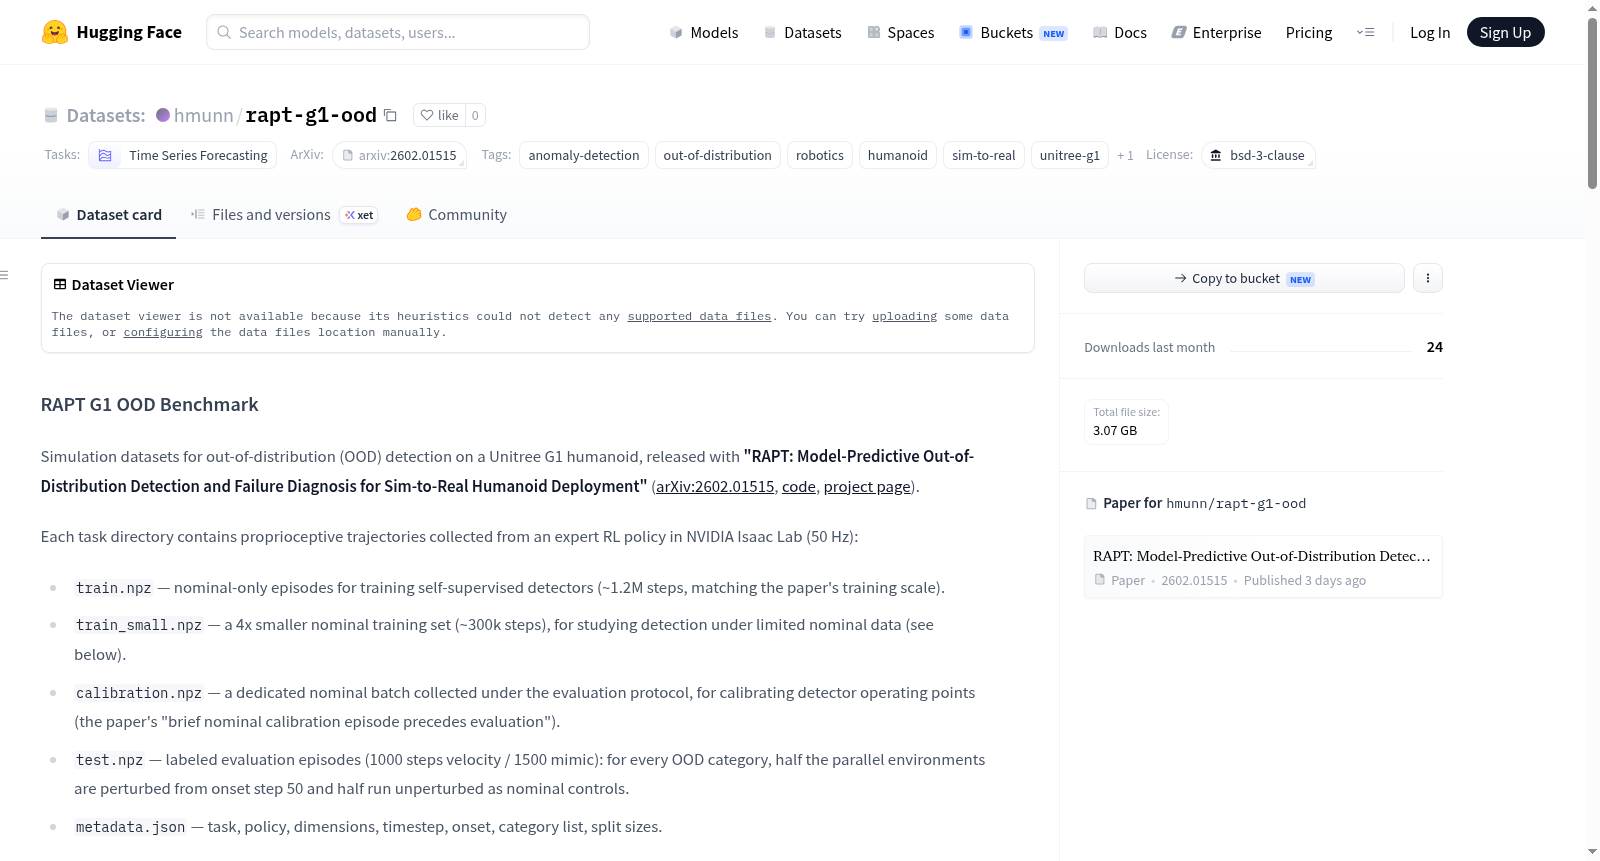Open the hmunn user avatar
Viewport: 1600px width, 861px height.
(163, 115)
